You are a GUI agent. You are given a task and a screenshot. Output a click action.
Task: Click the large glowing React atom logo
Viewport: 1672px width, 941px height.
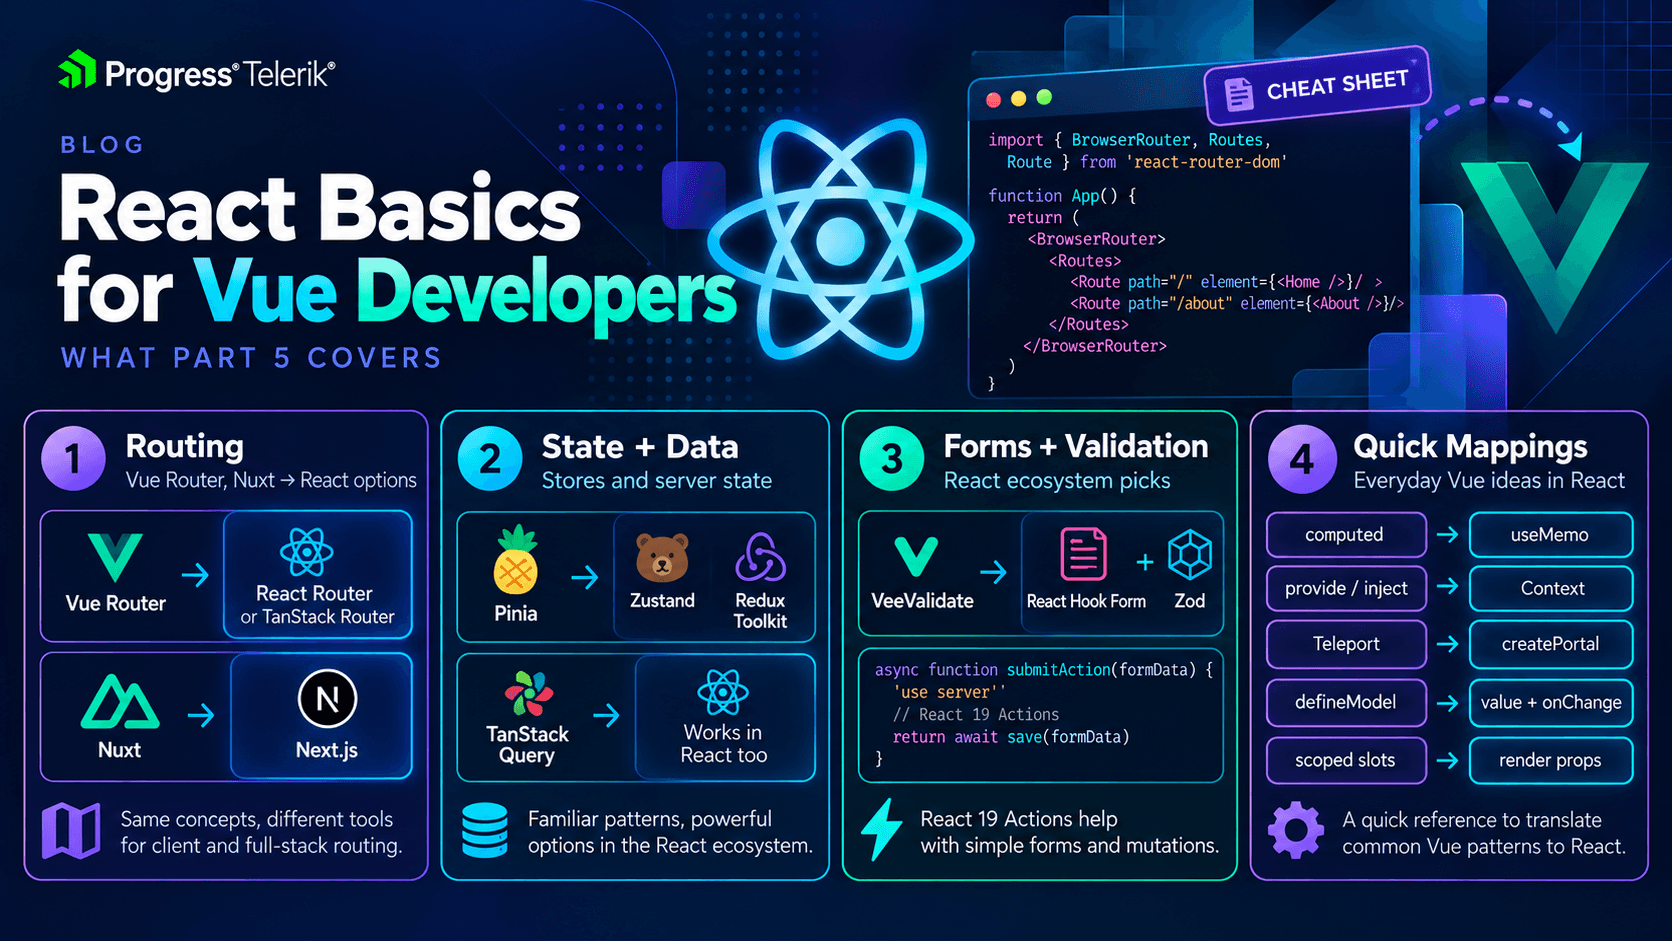click(x=840, y=239)
